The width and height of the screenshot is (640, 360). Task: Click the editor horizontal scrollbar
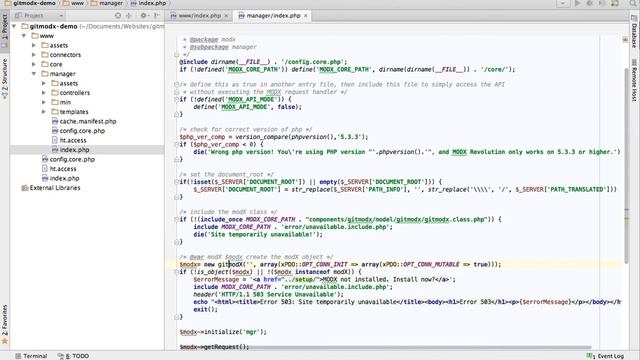tap(420, 348)
